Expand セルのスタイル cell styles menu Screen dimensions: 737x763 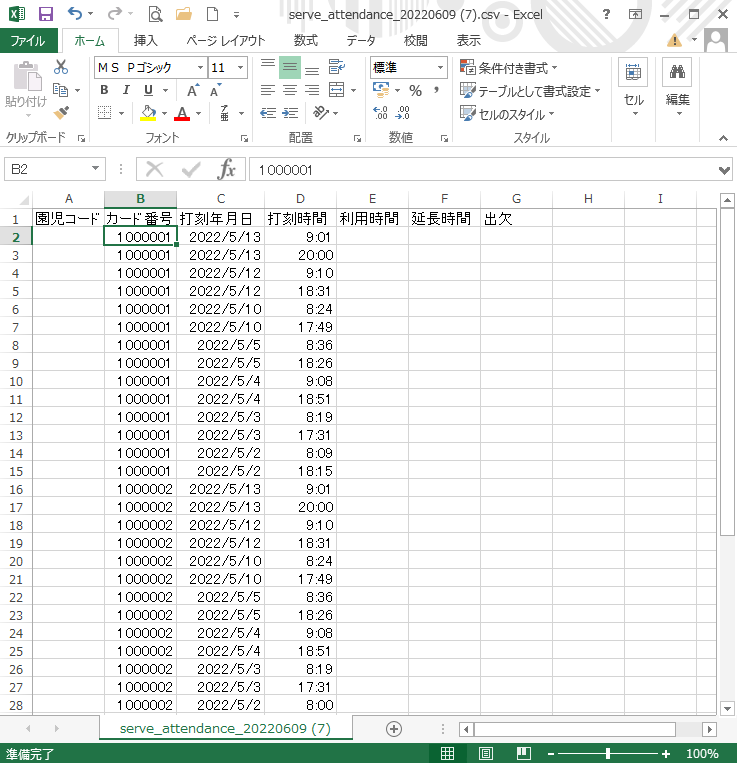pyautogui.click(x=507, y=114)
